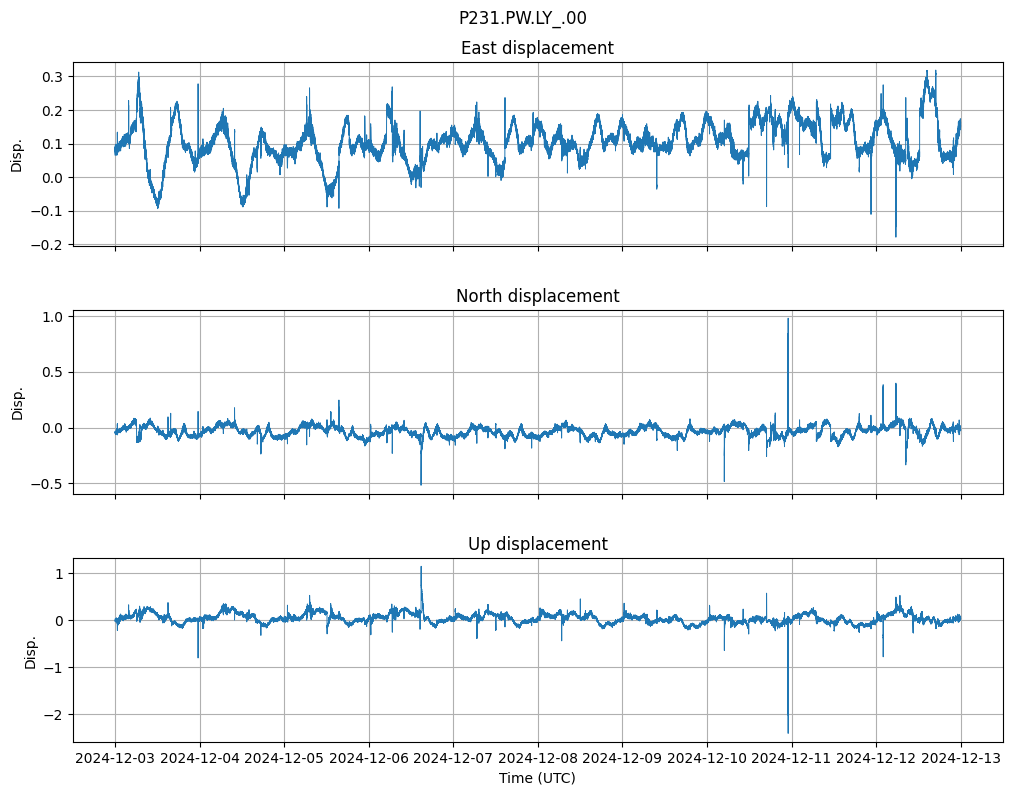1012x795 pixels.
Task: Click the −0.5 tick on North y-axis
Action: click(x=46, y=484)
